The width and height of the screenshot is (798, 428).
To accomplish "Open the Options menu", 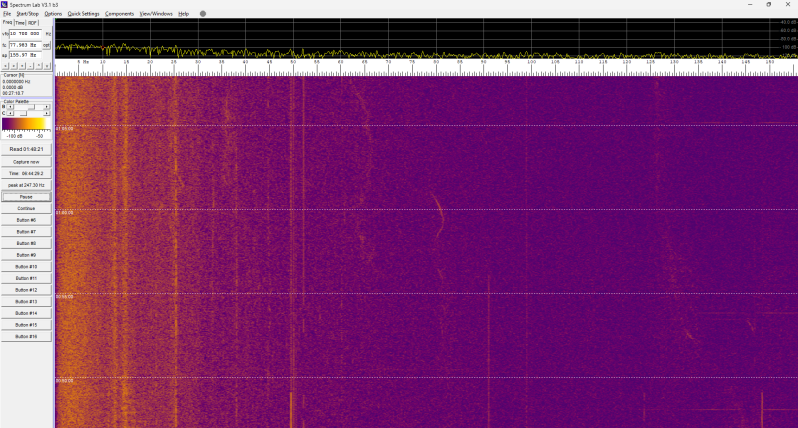I will click(53, 14).
